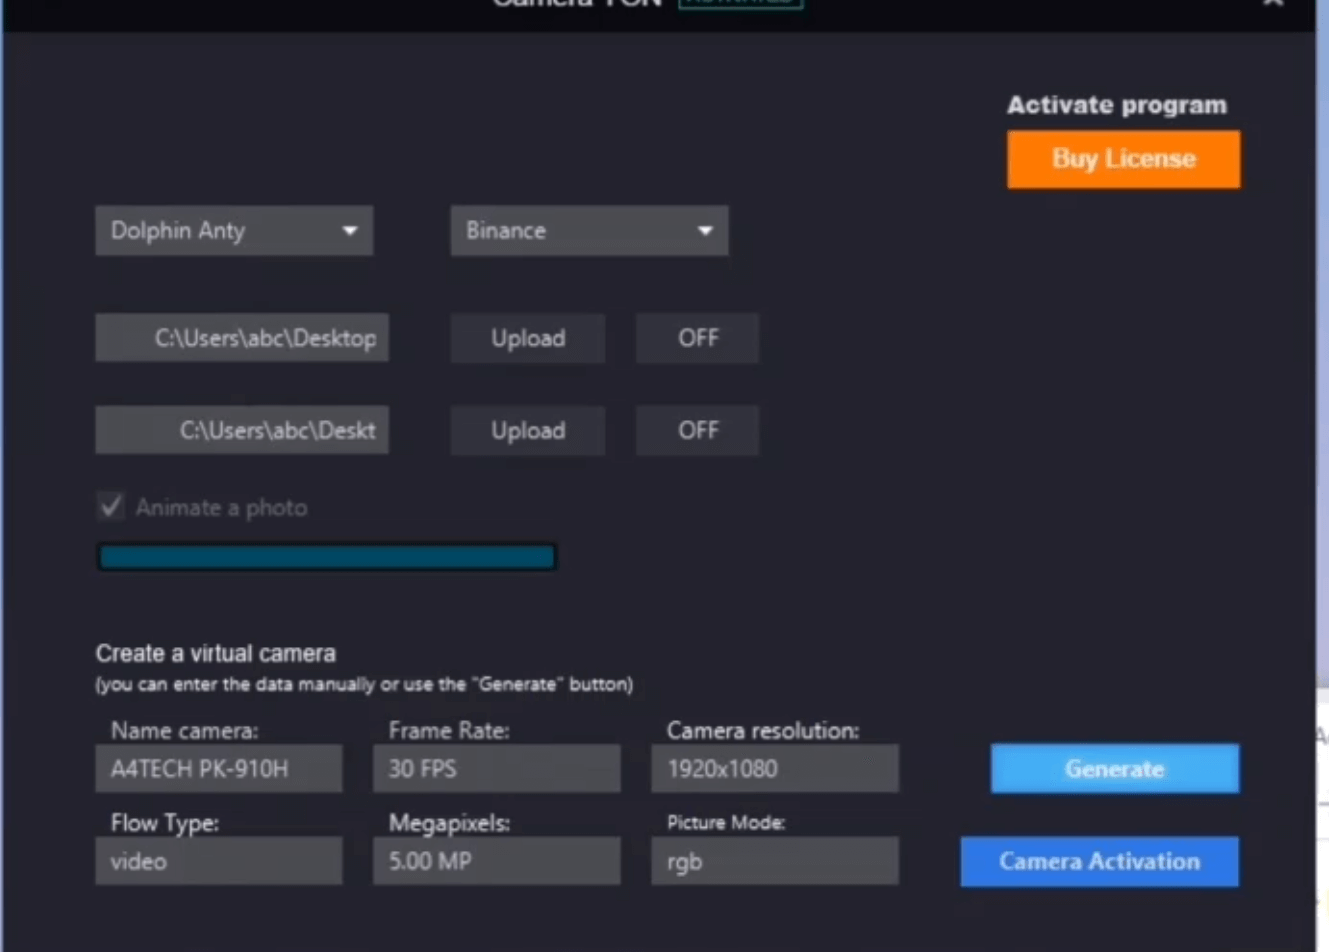Select the Flow Type field
The image size is (1329, 952).
(x=218, y=861)
